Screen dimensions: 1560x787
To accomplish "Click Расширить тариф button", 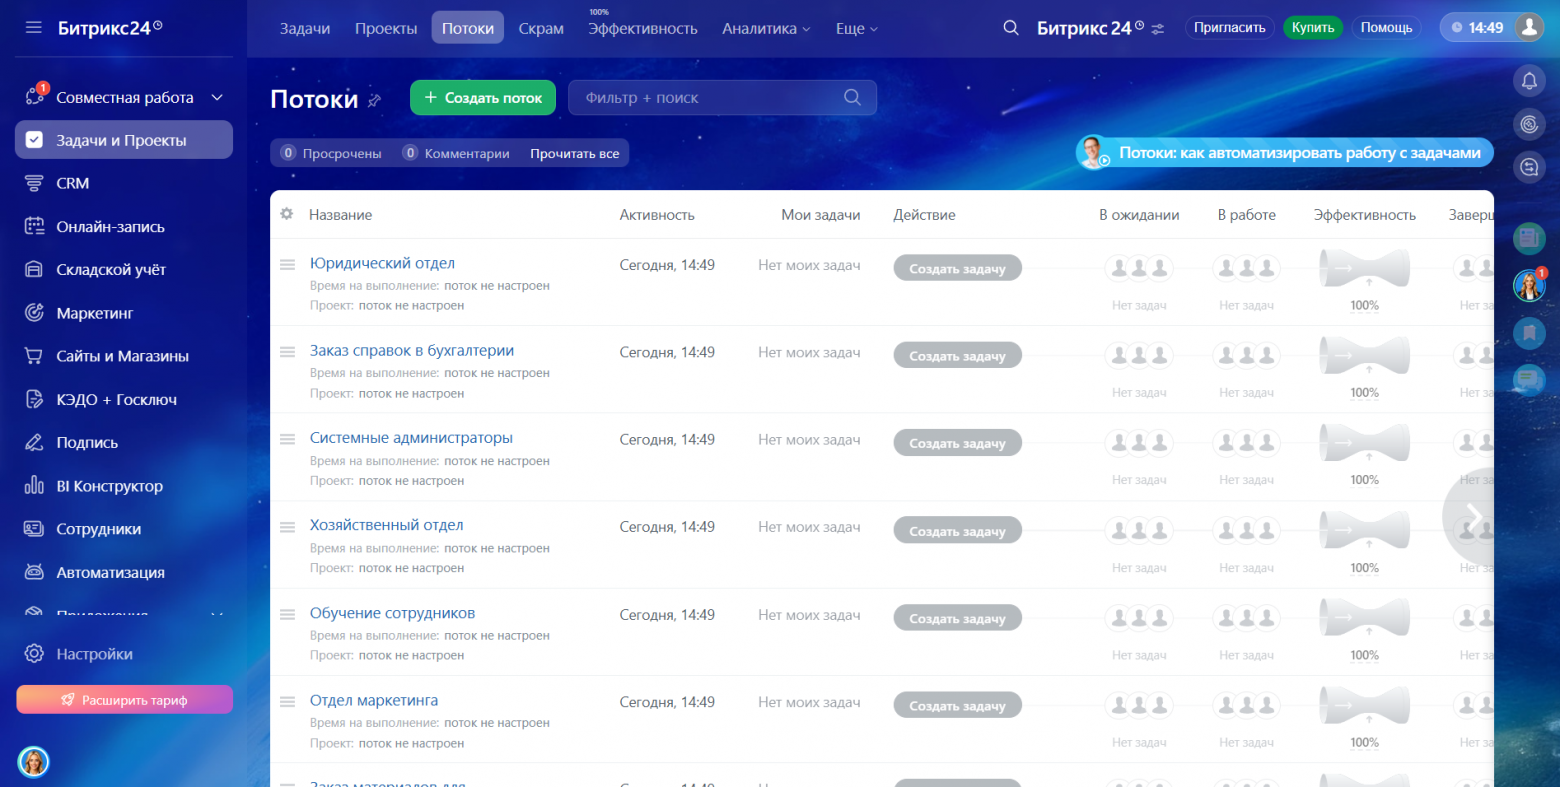I will click(x=124, y=700).
